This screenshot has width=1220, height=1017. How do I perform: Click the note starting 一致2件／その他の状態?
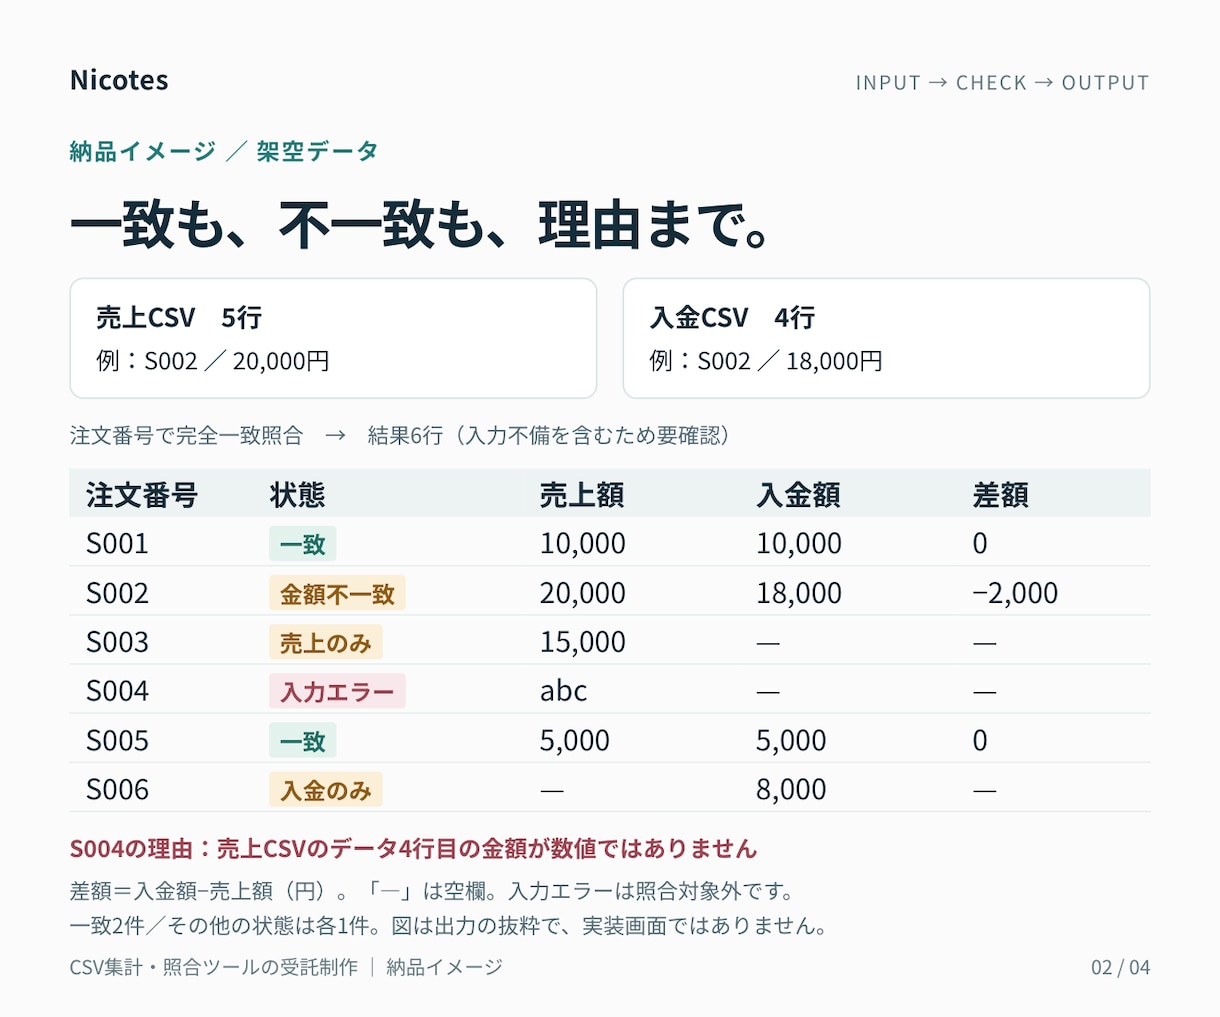click(x=449, y=925)
